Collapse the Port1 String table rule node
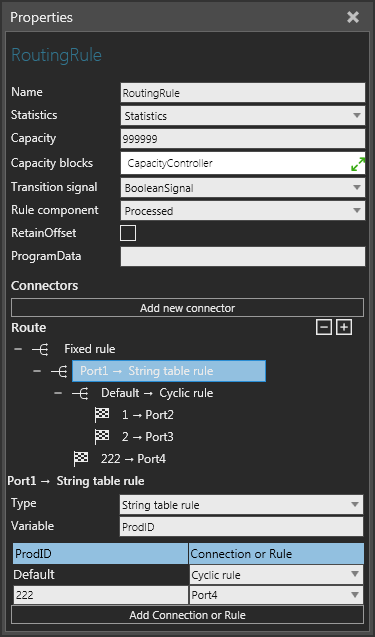 tap(37, 371)
